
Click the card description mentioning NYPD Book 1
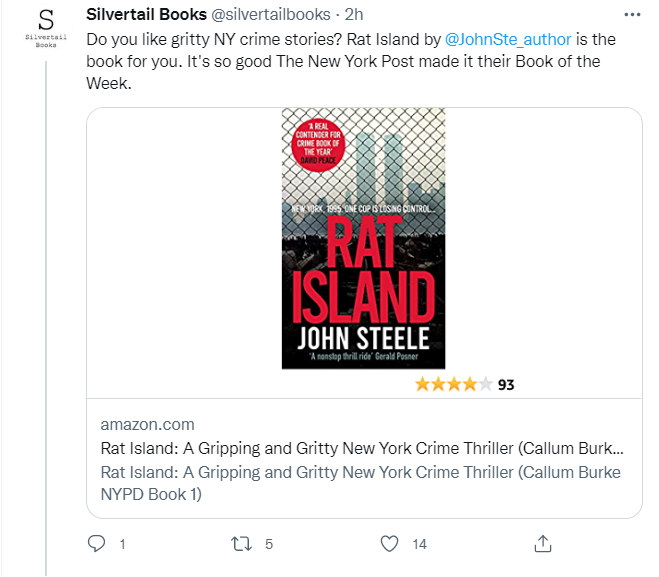360,483
